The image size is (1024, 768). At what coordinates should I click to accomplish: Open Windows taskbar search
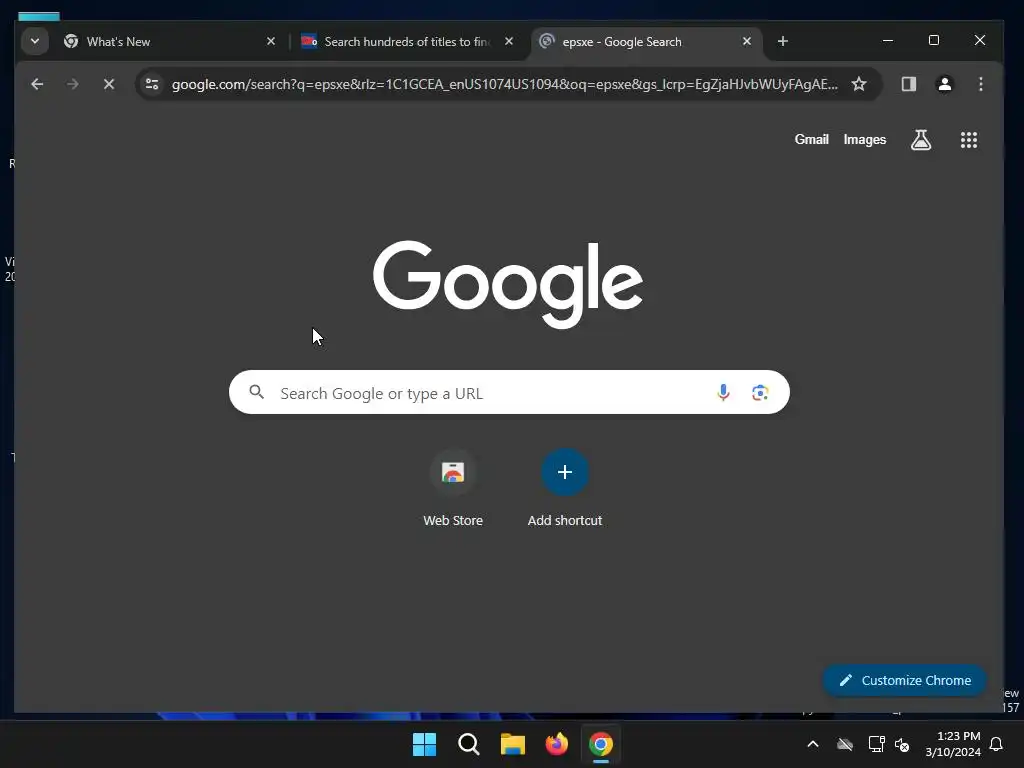[468, 744]
